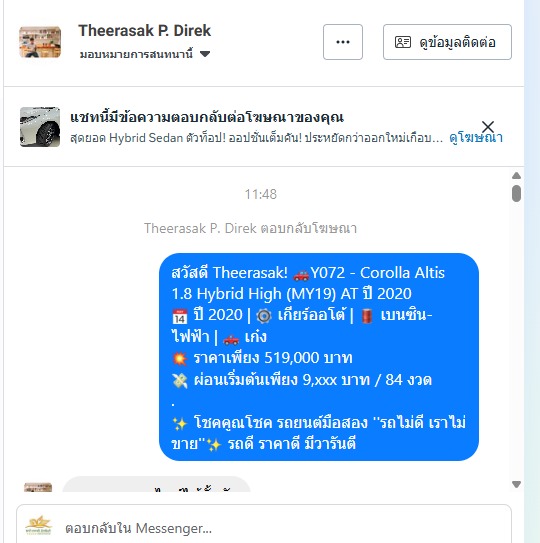Click the Theerasak P. Direk name heading

[144, 31]
